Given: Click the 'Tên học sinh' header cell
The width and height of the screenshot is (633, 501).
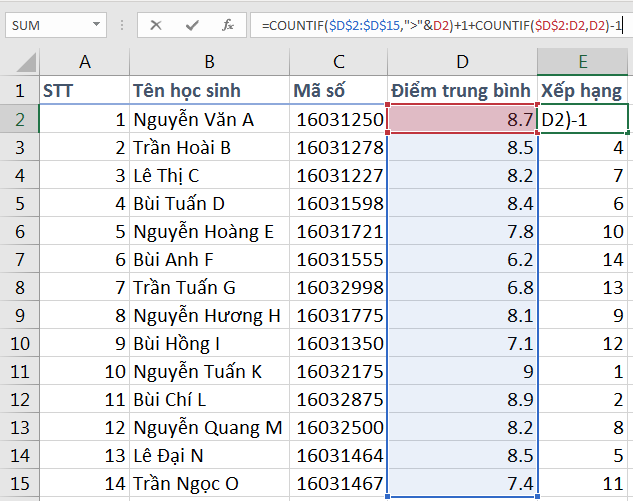Looking at the screenshot, I should click(209, 91).
